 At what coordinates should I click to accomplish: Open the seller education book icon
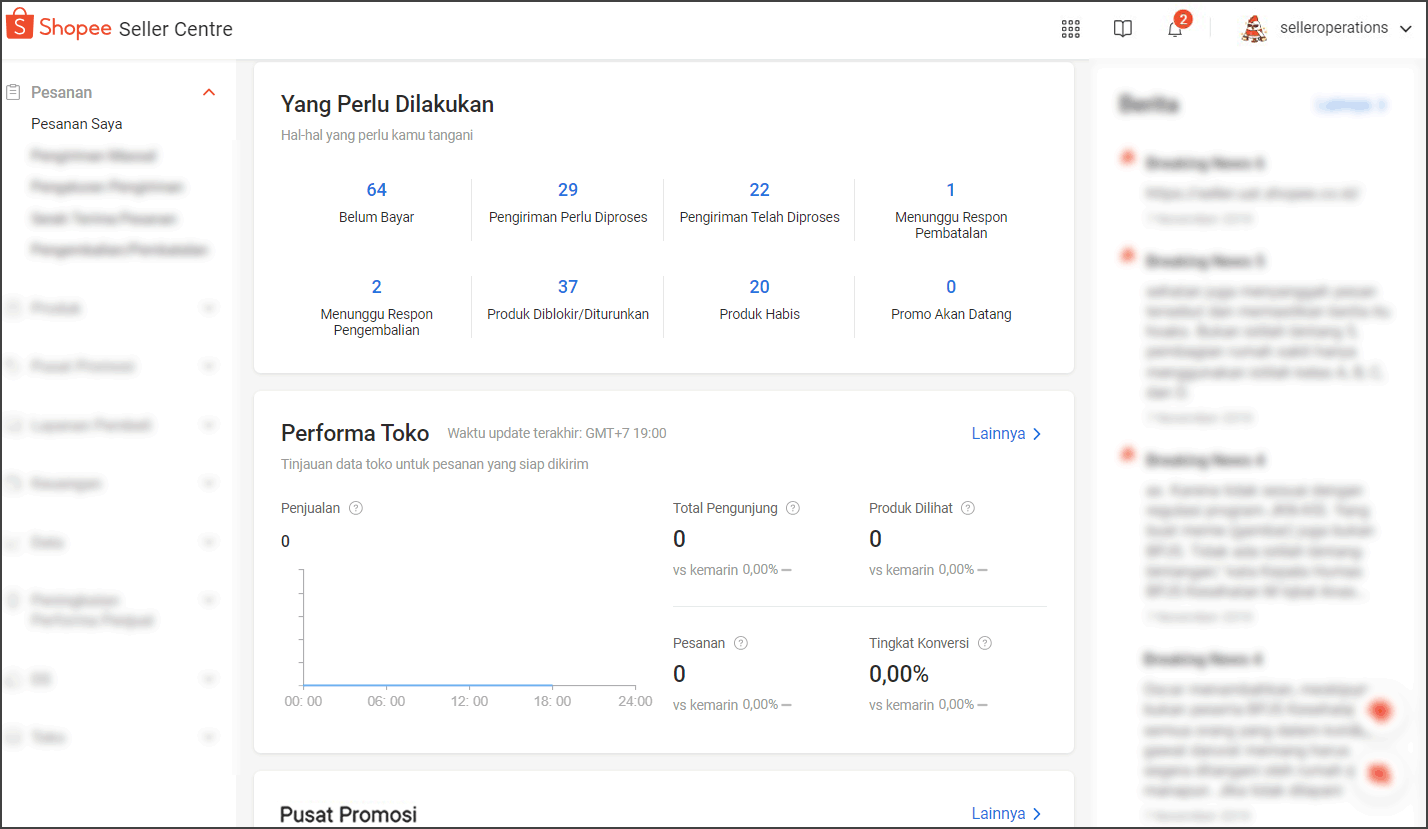pos(1123,29)
